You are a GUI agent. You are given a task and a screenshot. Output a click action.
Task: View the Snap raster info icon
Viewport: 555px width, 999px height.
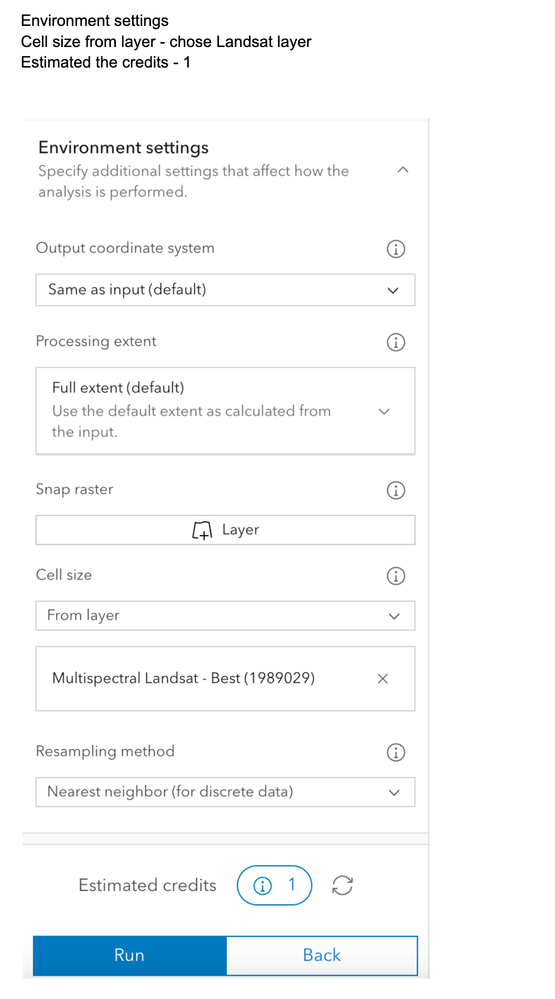pyautogui.click(x=396, y=491)
